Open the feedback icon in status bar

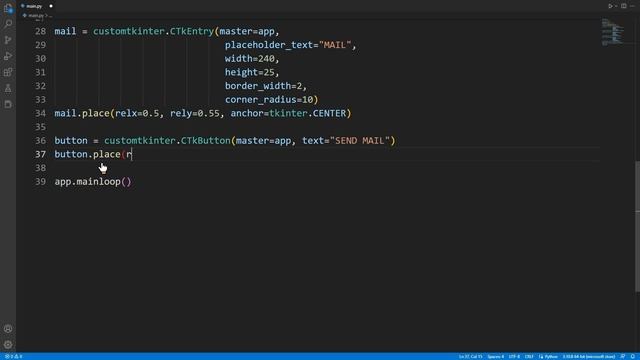(623, 356)
